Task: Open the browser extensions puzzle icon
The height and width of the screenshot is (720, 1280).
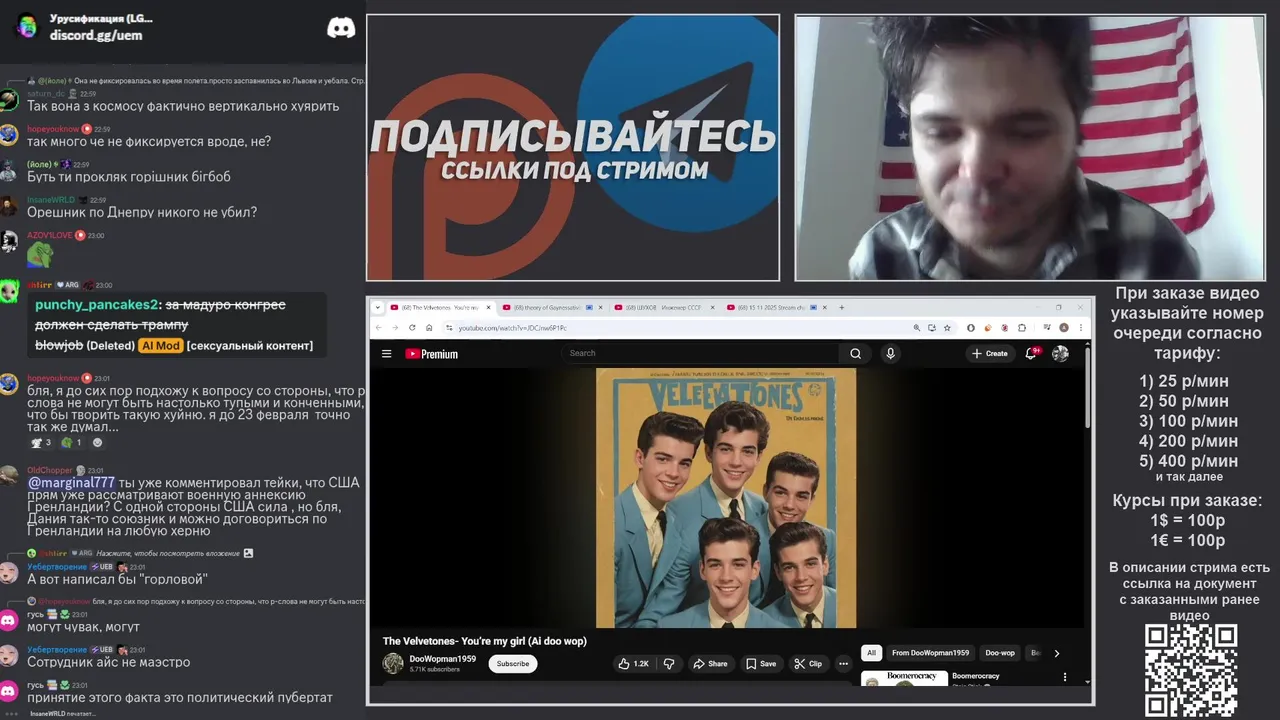Action: pos(1021,328)
